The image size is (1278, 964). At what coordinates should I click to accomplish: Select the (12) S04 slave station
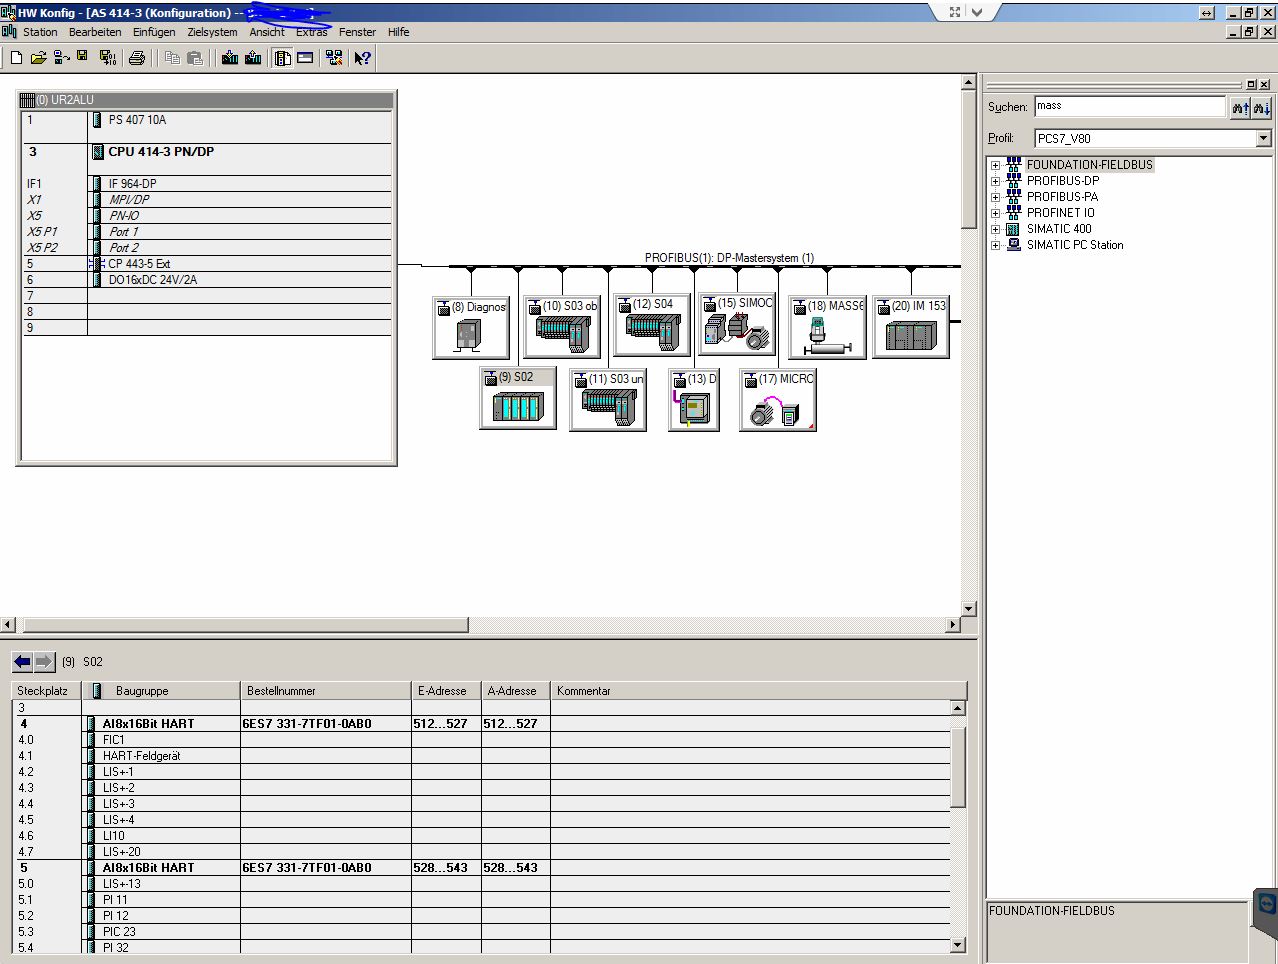652,325
